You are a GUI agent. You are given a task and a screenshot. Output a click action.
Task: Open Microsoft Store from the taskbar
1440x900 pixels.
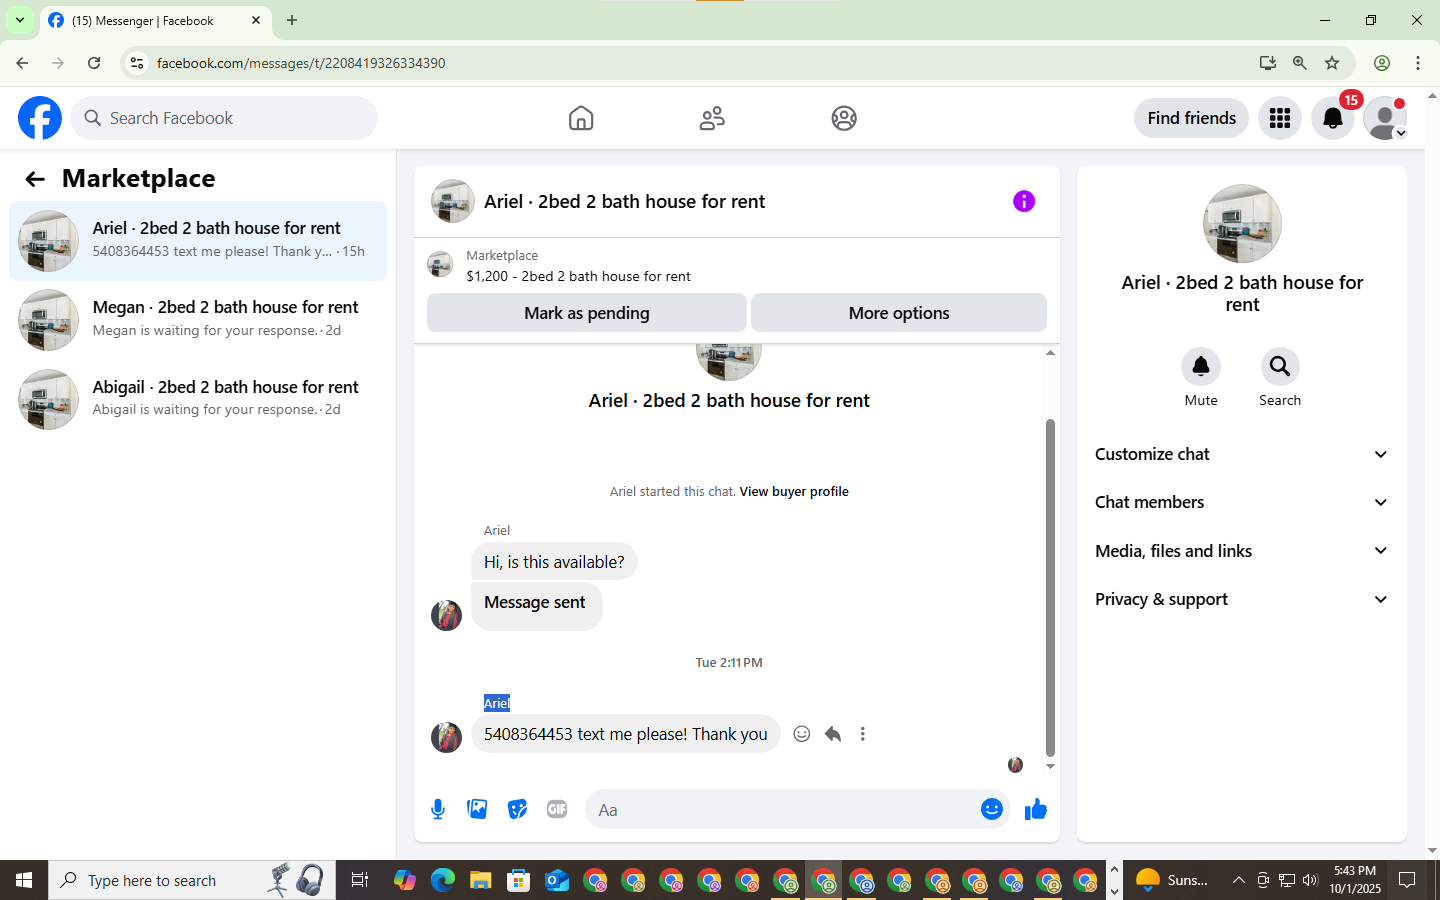[x=519, y=880]
